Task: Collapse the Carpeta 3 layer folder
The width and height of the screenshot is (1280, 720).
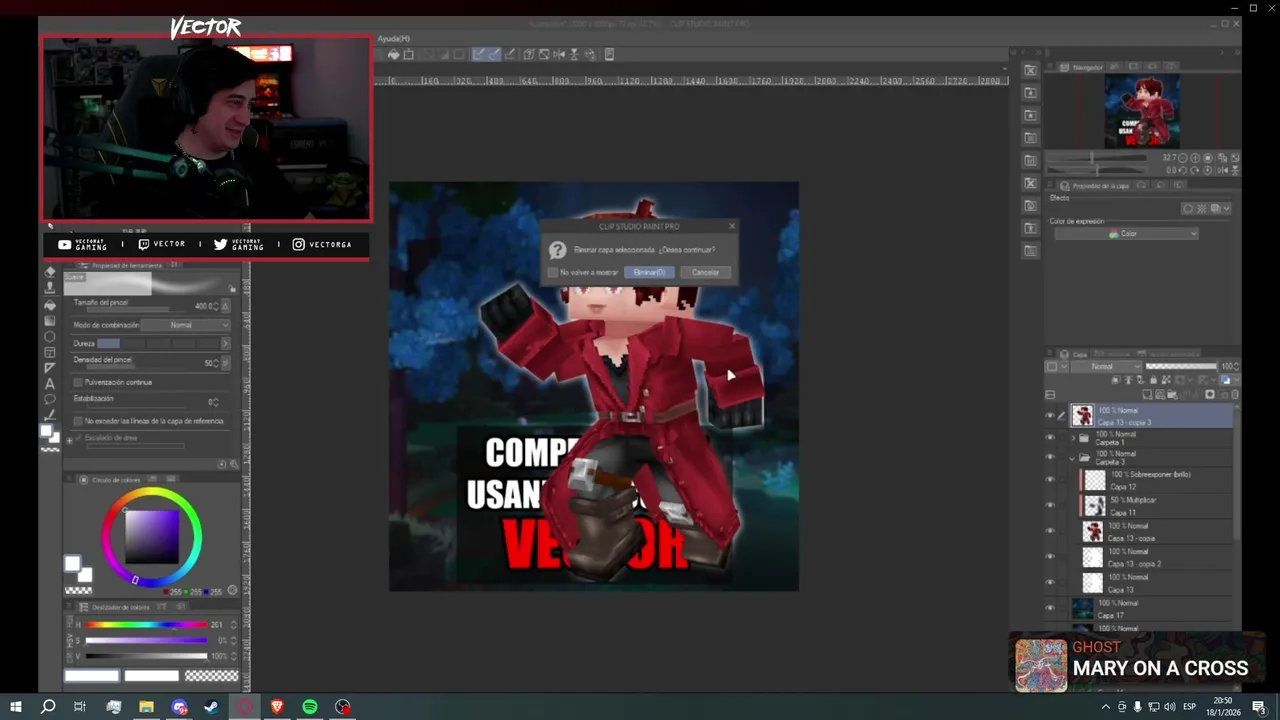Action: click(1072, 459)
